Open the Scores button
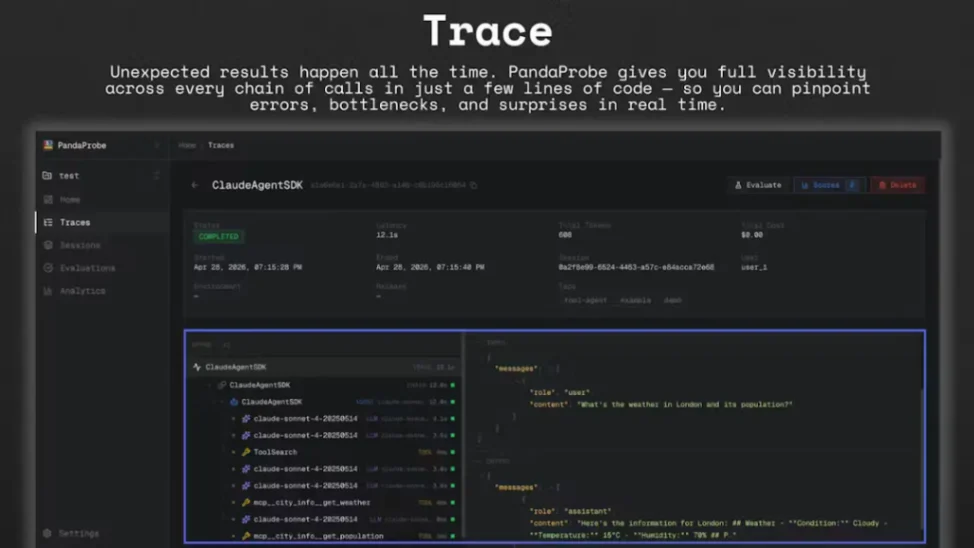The width and height of the screenshot is (974, 548). click(x=829, y=185)
